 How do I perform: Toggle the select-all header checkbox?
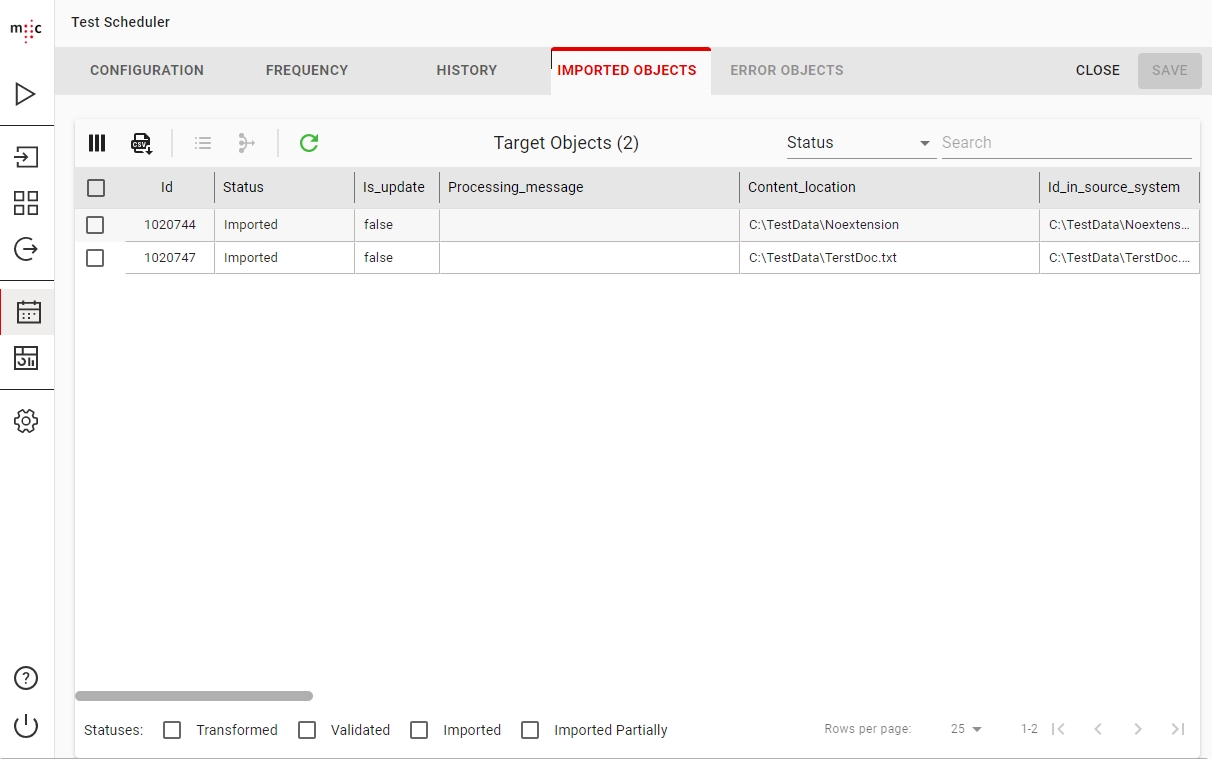click(x=96, y=188)
